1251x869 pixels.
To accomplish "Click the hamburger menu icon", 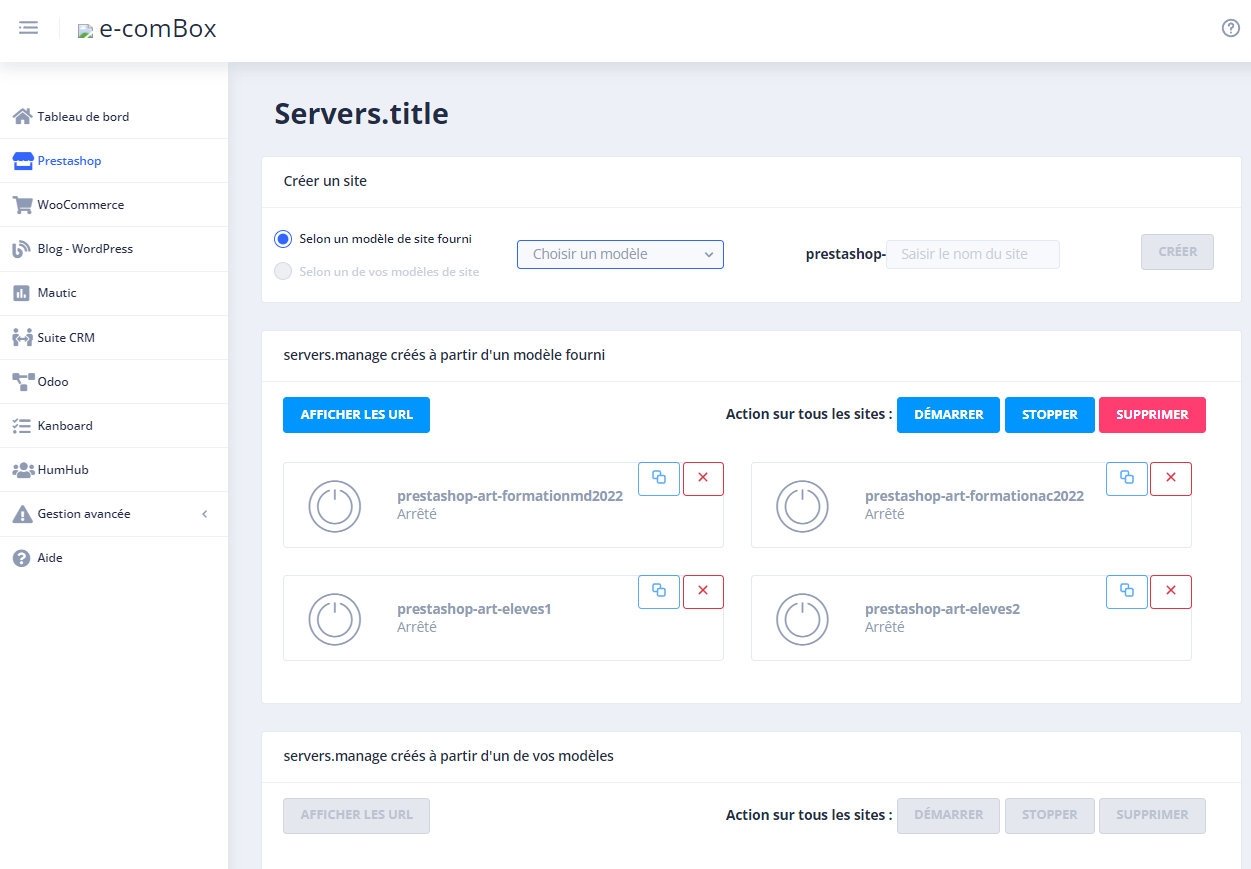I will [29, 28].
